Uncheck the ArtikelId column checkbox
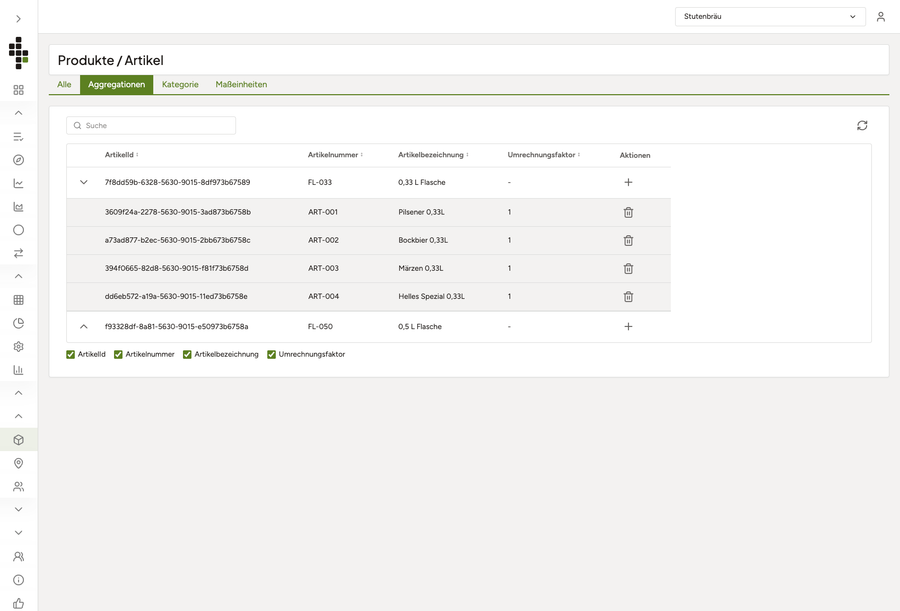Screen dimensions: 900x611 71,354
